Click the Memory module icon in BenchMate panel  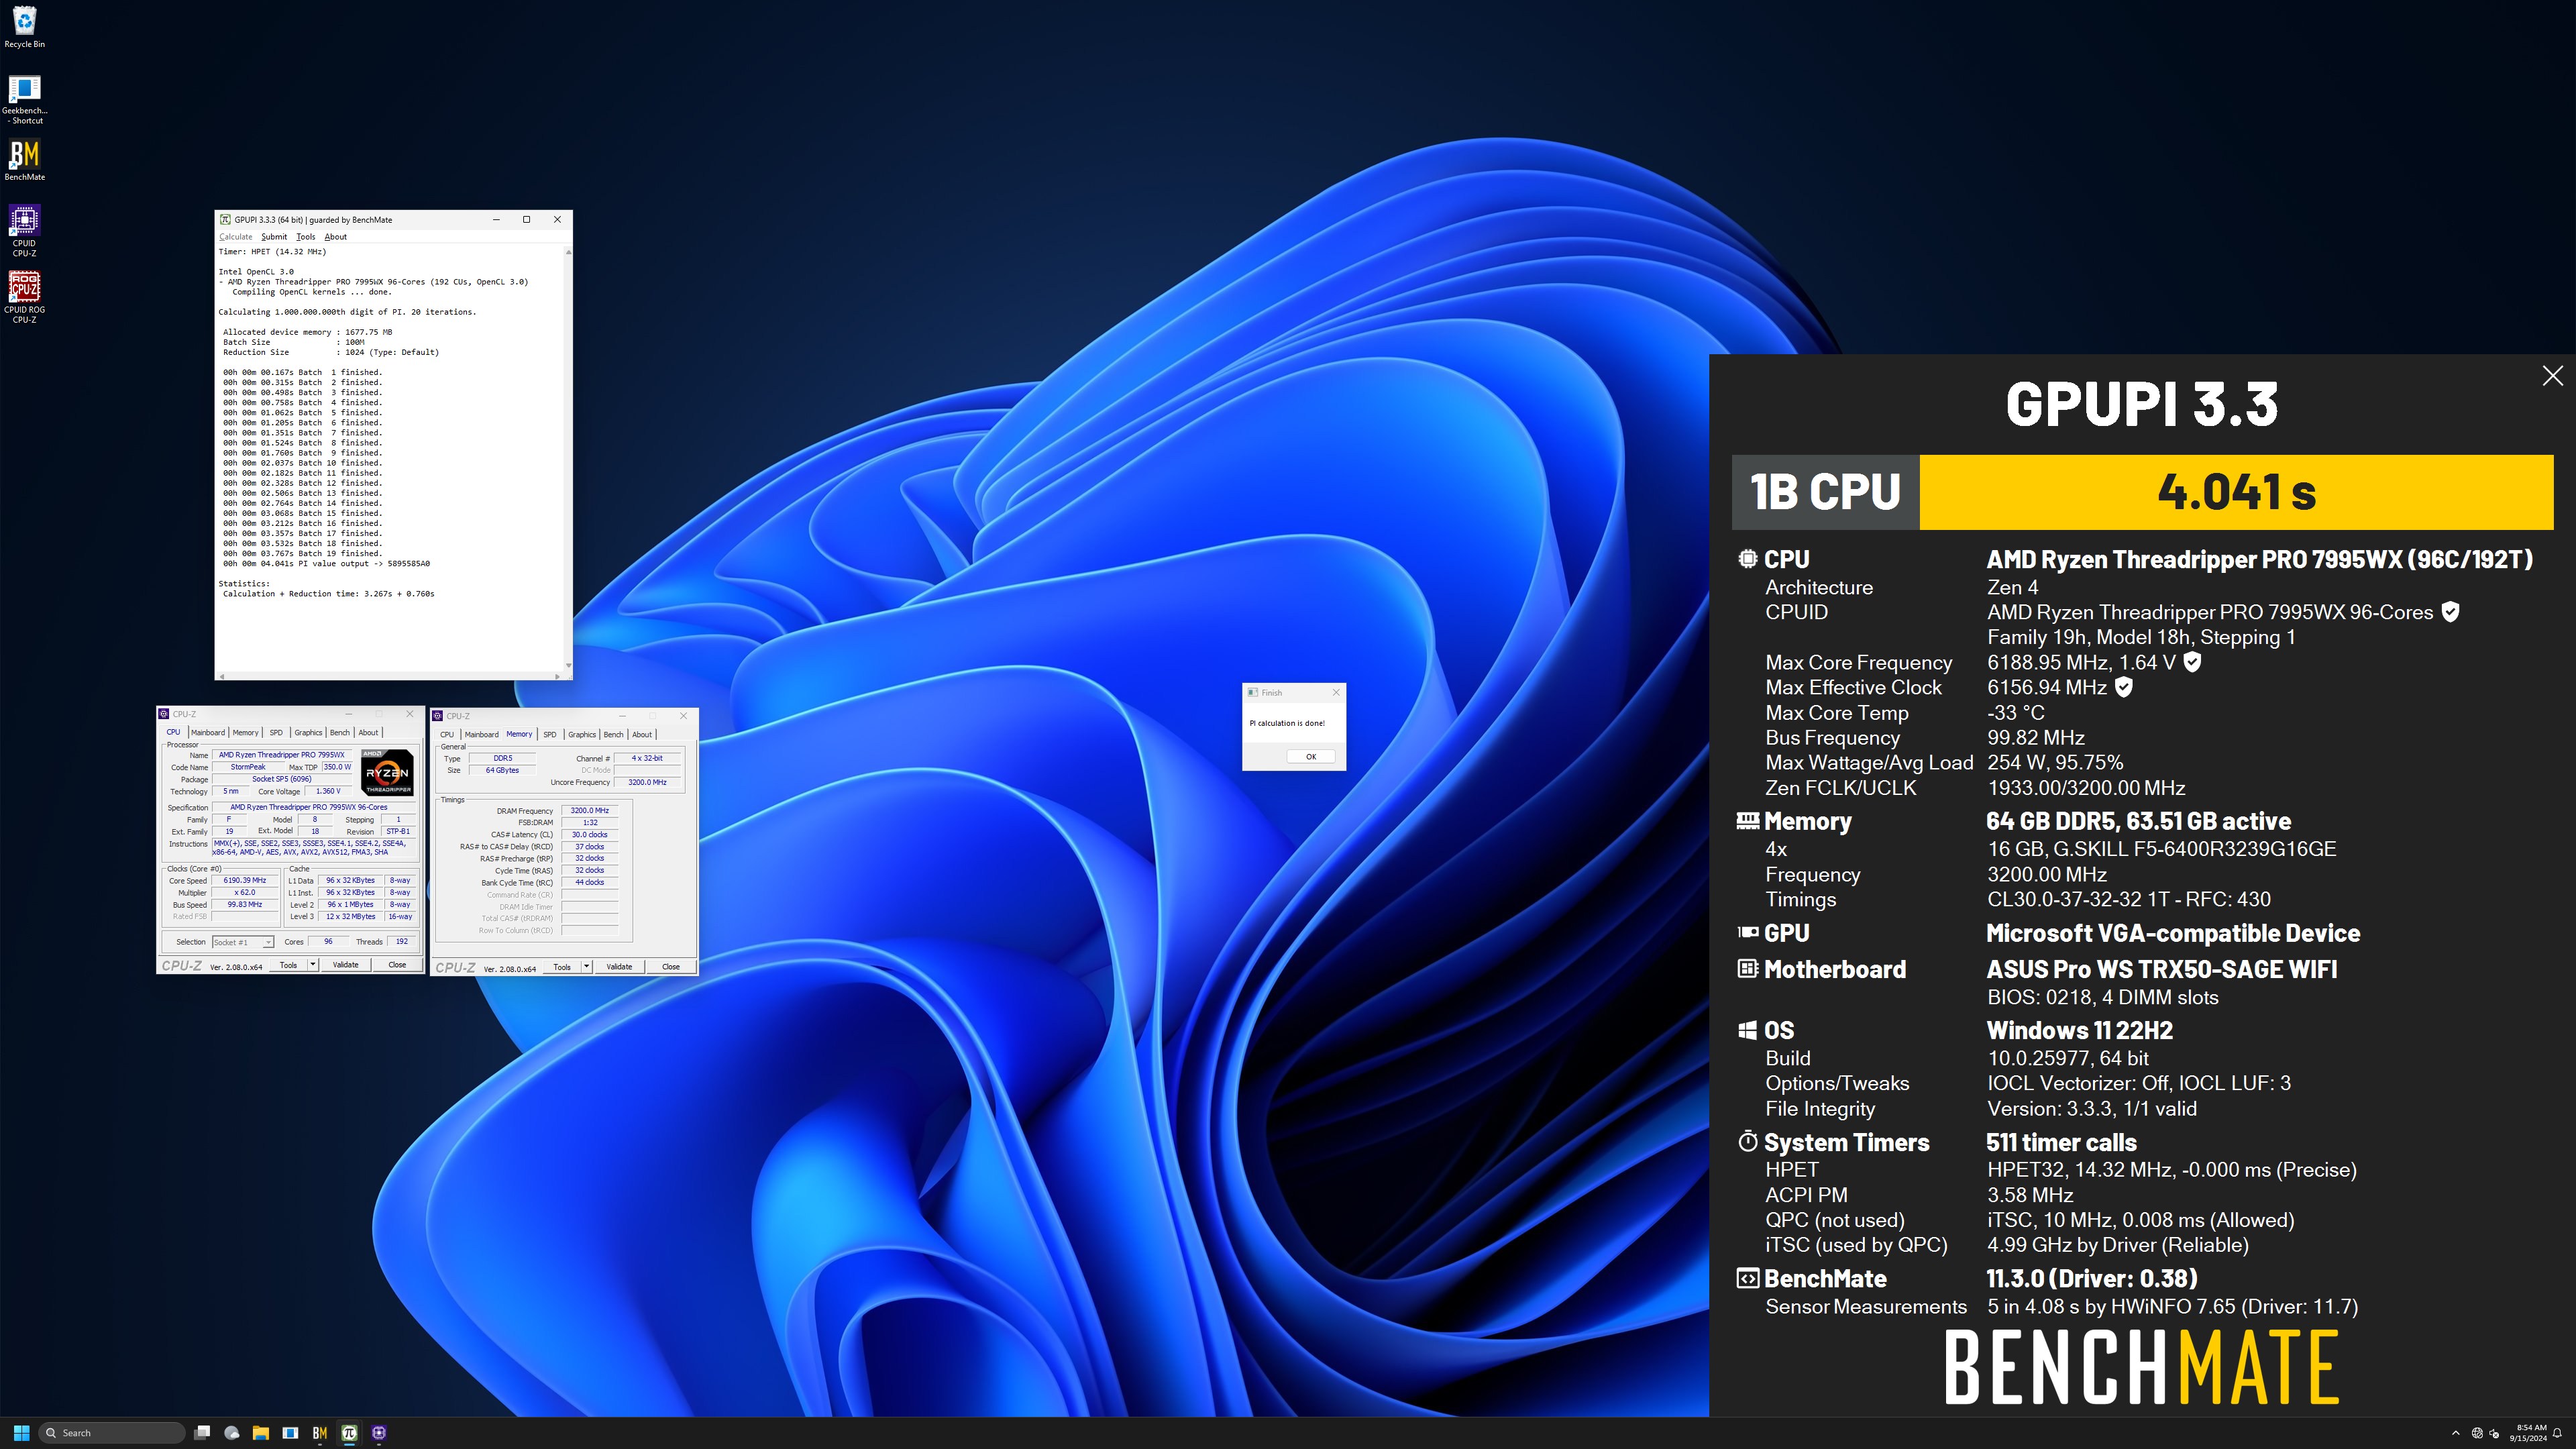coord(1747,821)
